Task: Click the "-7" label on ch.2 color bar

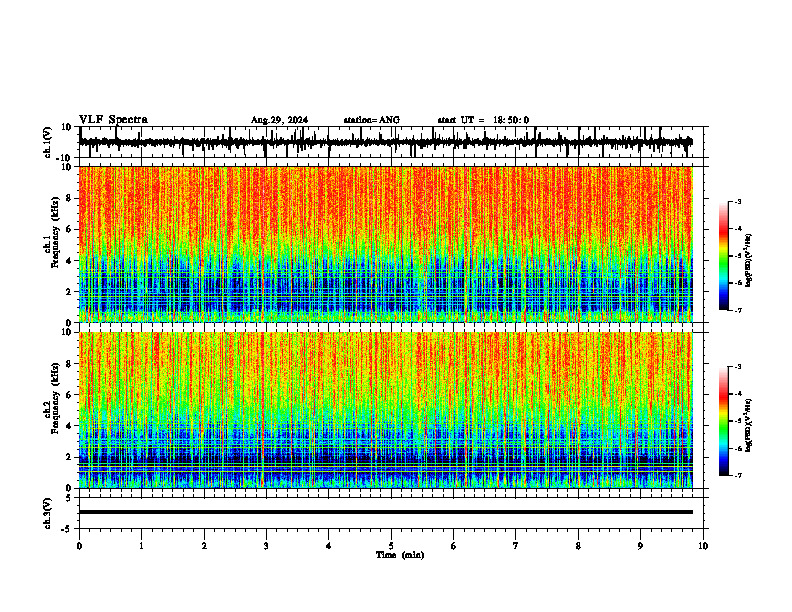Action: click(x=738, y=475)
